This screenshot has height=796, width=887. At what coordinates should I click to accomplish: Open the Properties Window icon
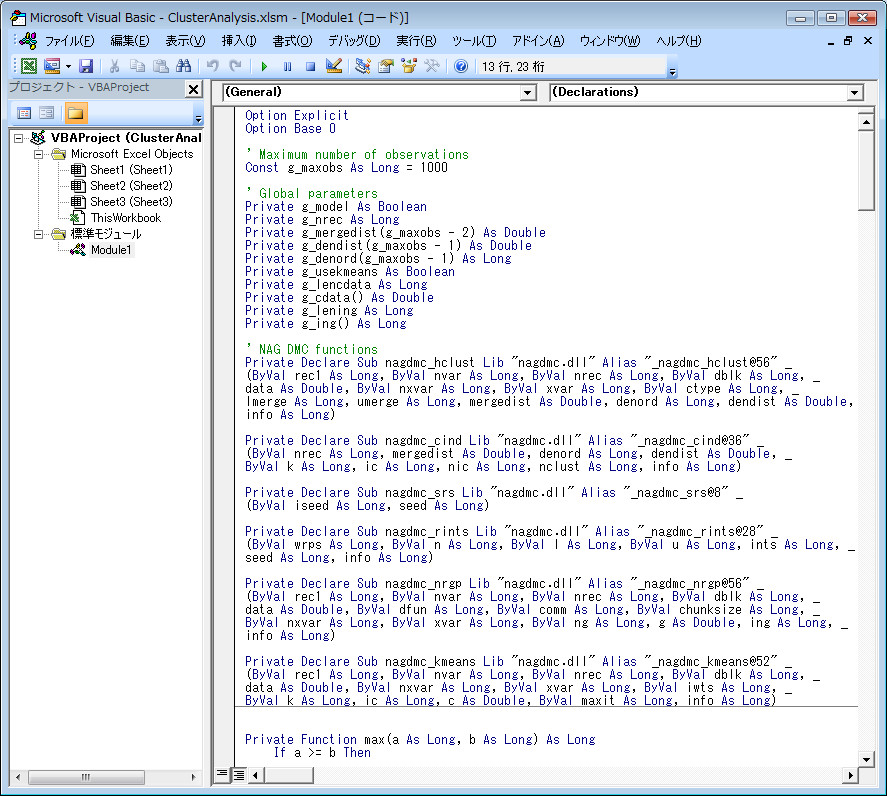pos(383,66)
